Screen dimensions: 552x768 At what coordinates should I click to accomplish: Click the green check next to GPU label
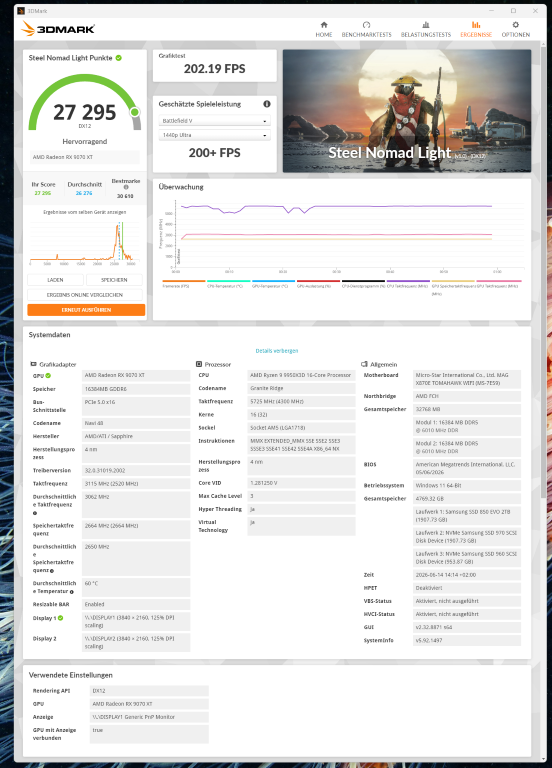coord(48,376)
